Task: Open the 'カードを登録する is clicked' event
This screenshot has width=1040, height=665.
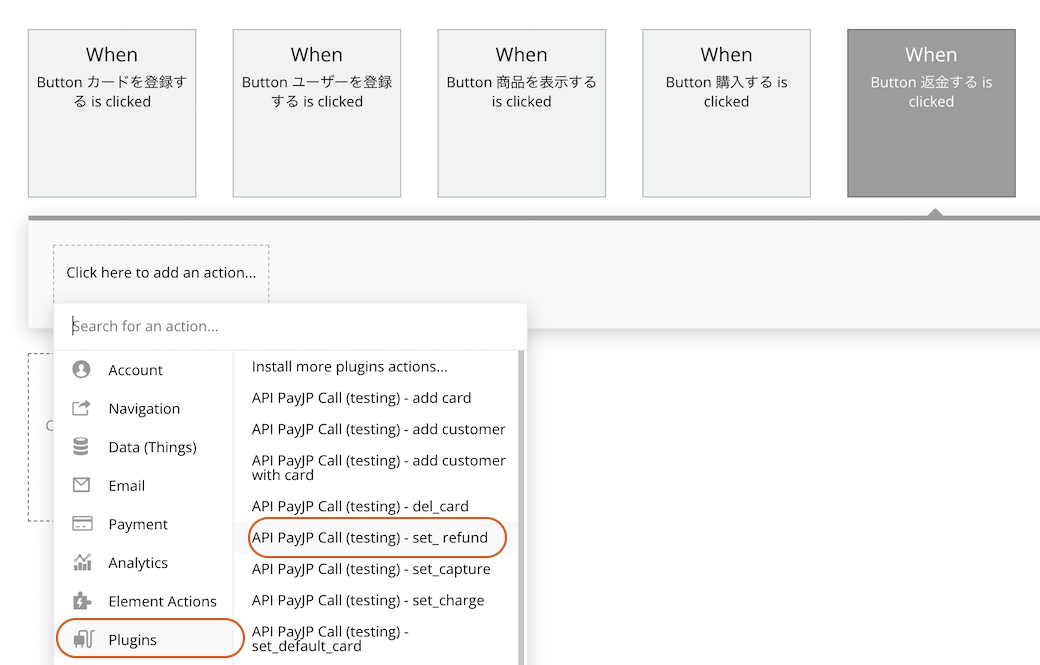Action: tap(112, 113)
